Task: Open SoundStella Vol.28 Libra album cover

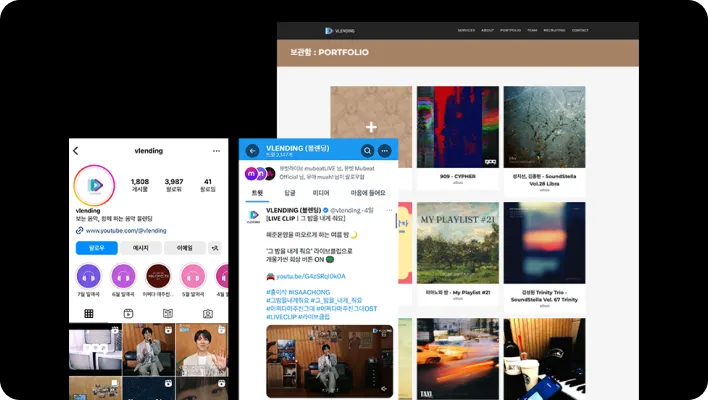Action: (x=545, y=127)
